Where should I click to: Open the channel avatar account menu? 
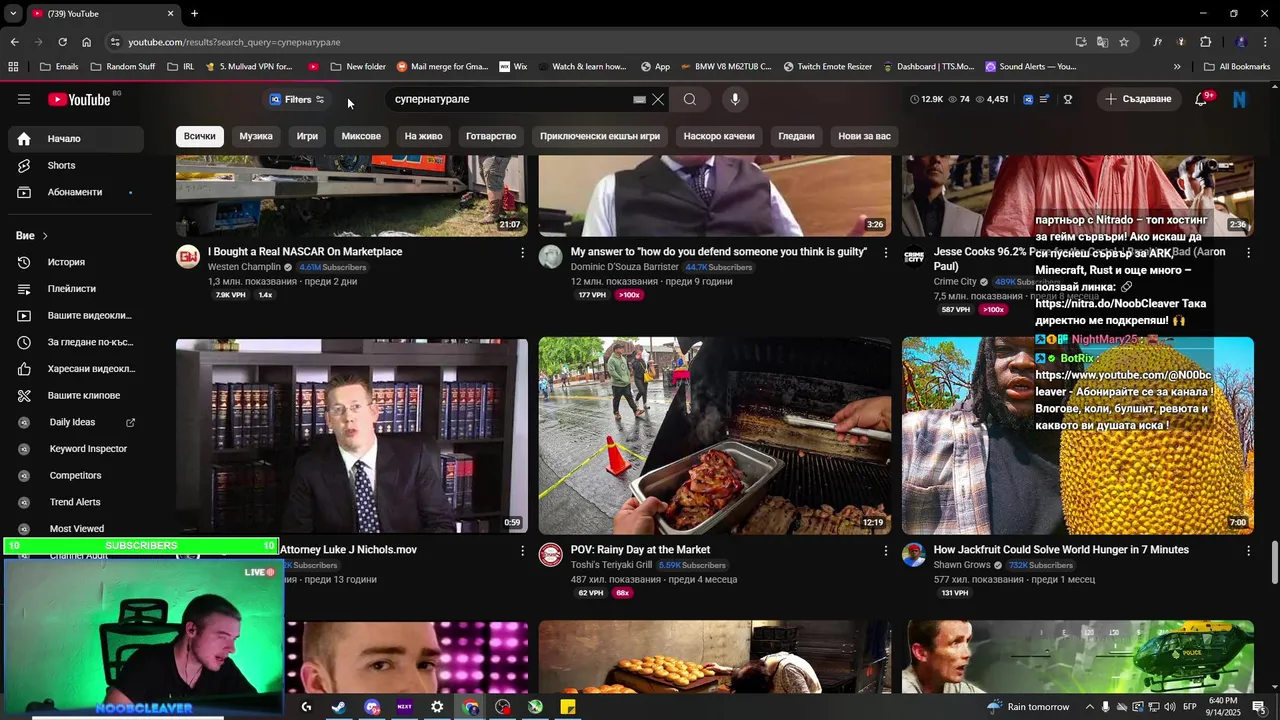point(1240,99)
